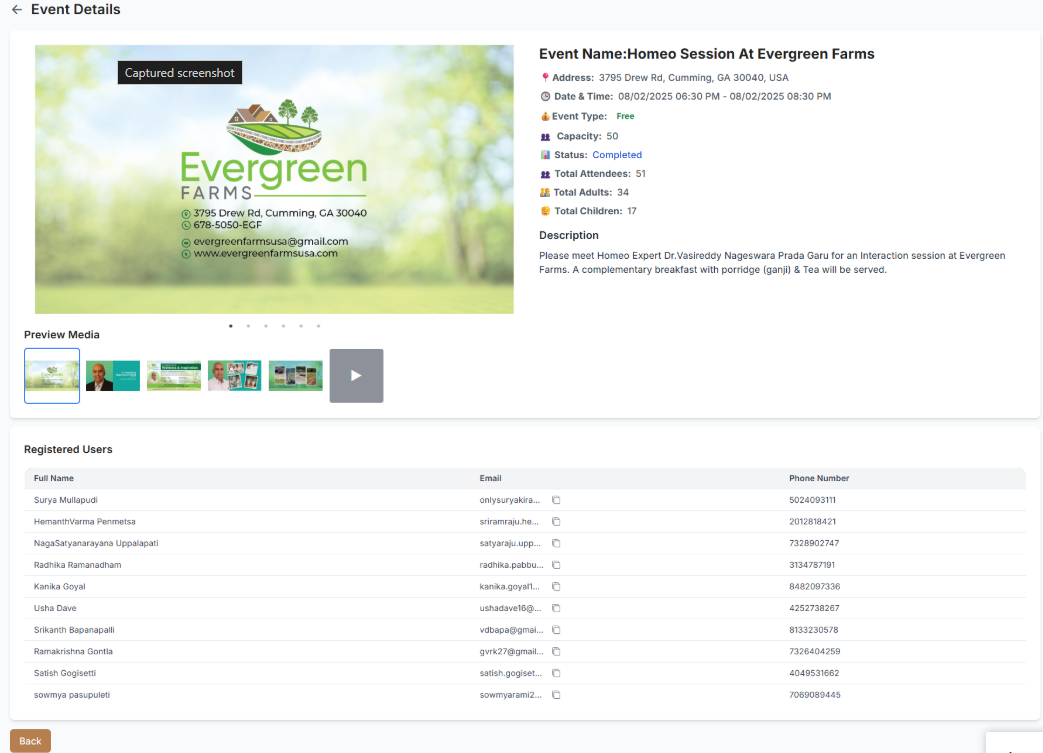The width and height of the screenshot is (1043, 753).
Task: Click the address pin icon
Action: tap(545, 78)
